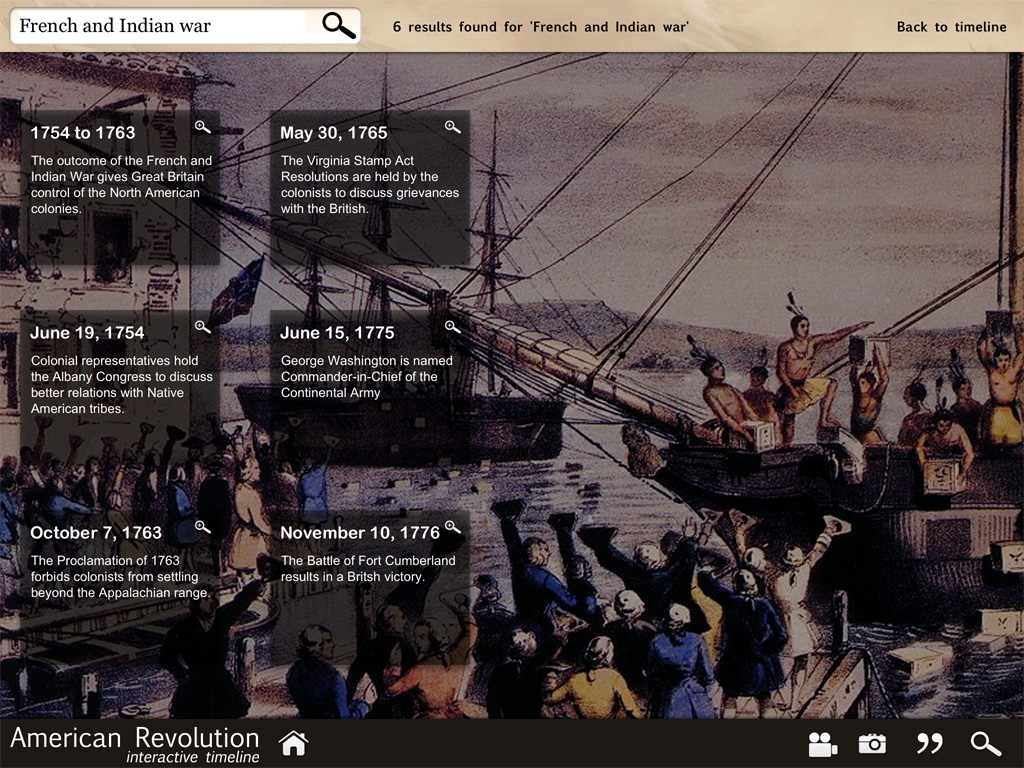Select the George Washington Commander-in-Chief description
Image resolution: width=1024 pixels, height=768 pixels.
point(366,376)
